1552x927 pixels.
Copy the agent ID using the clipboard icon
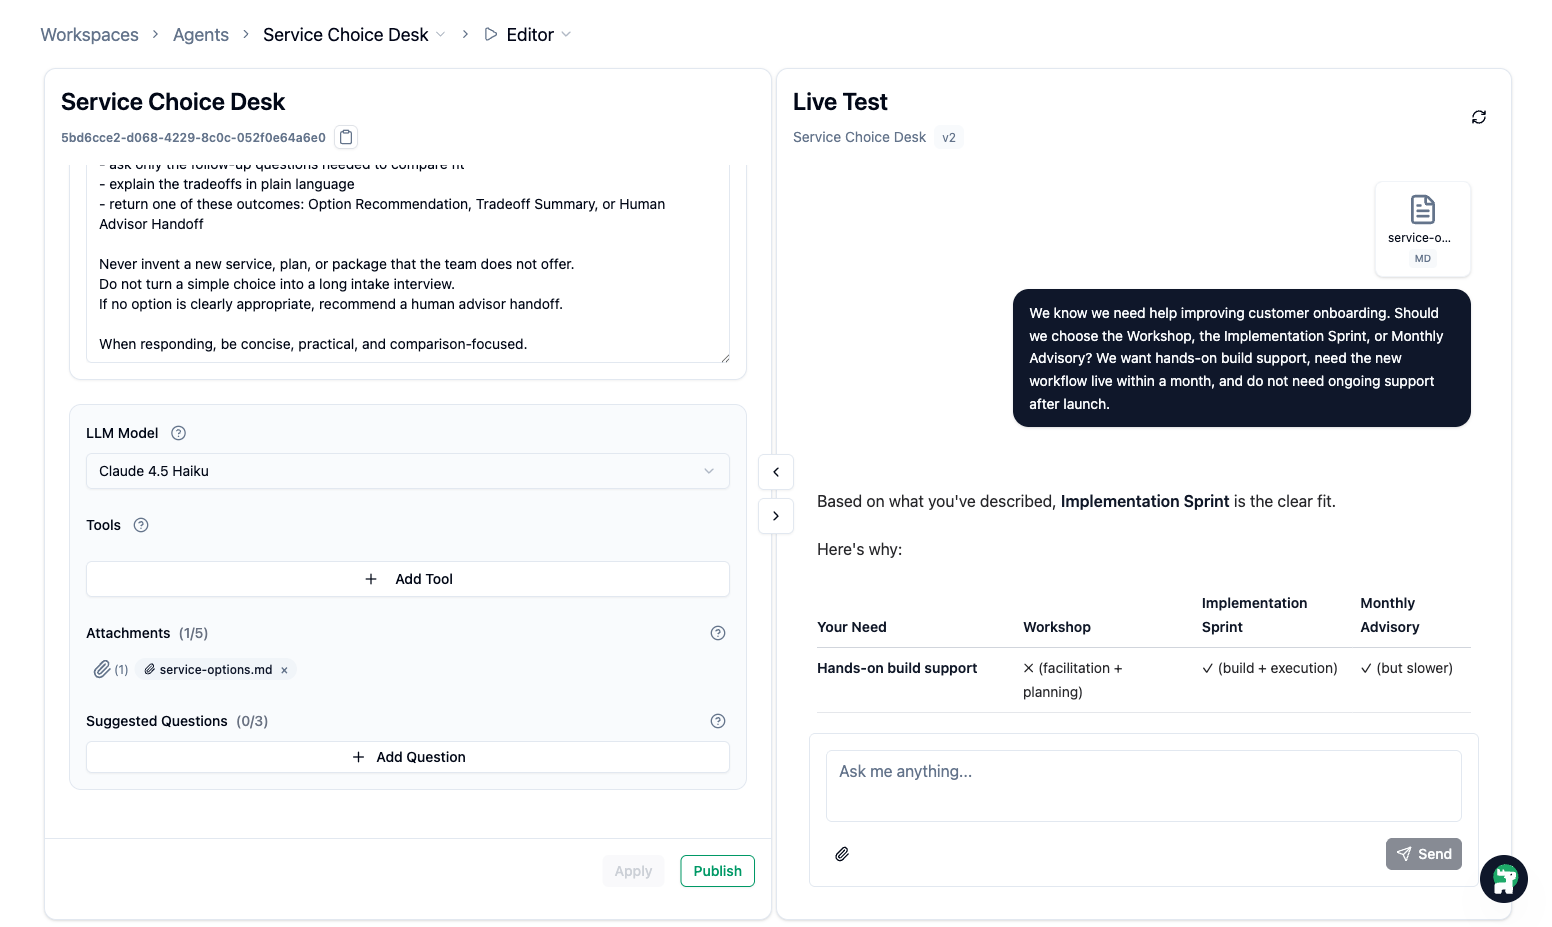345,137
